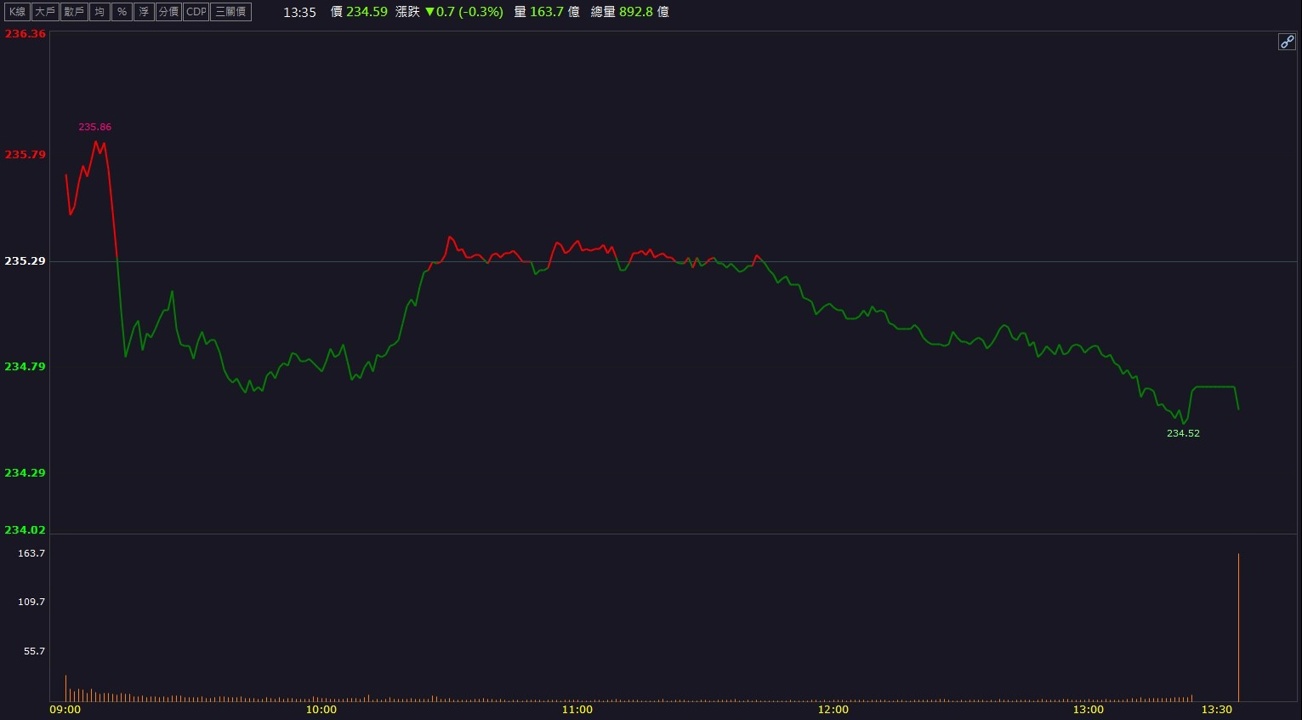This screenshot has width=1302, height=720.
Task: Select the 散戶 toolbar button
Action: click(73, 12)
